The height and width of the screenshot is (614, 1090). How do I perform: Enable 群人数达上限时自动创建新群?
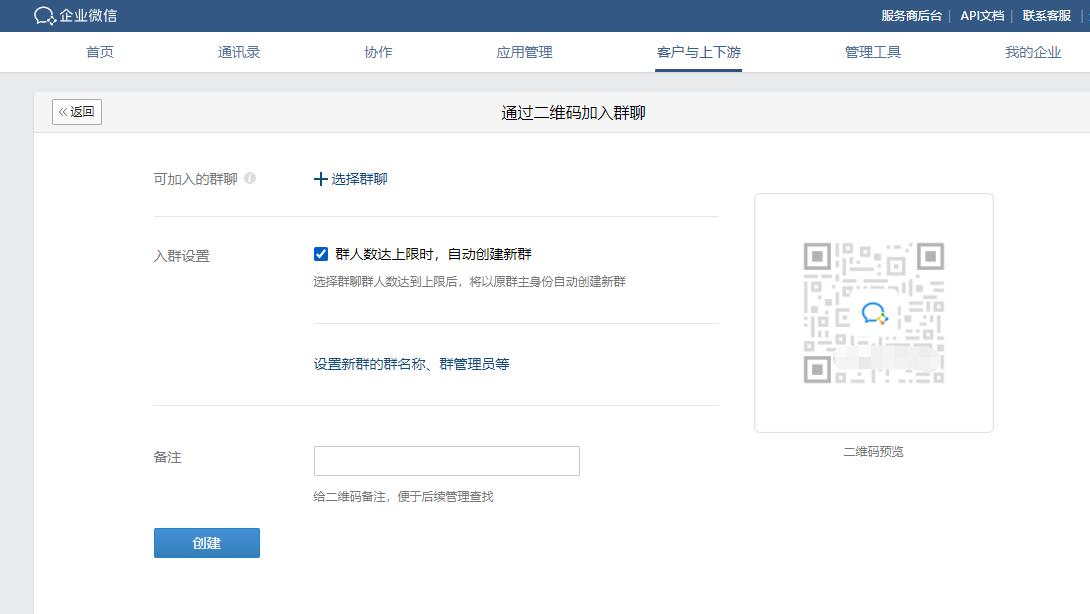[320, 253]
